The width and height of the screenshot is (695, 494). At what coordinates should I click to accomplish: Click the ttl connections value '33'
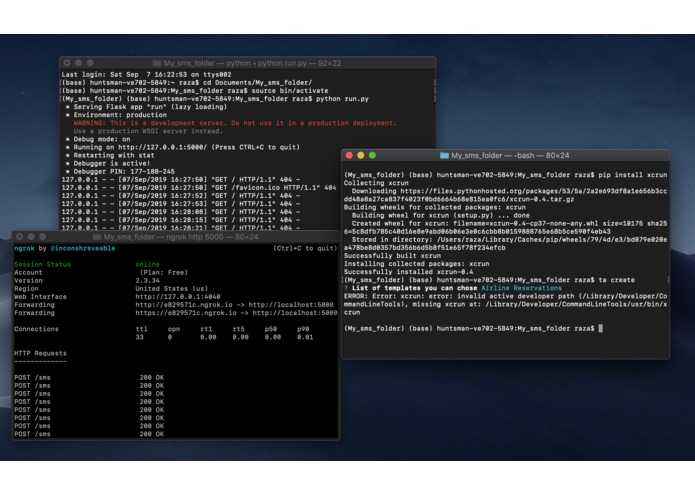point(139,337)
